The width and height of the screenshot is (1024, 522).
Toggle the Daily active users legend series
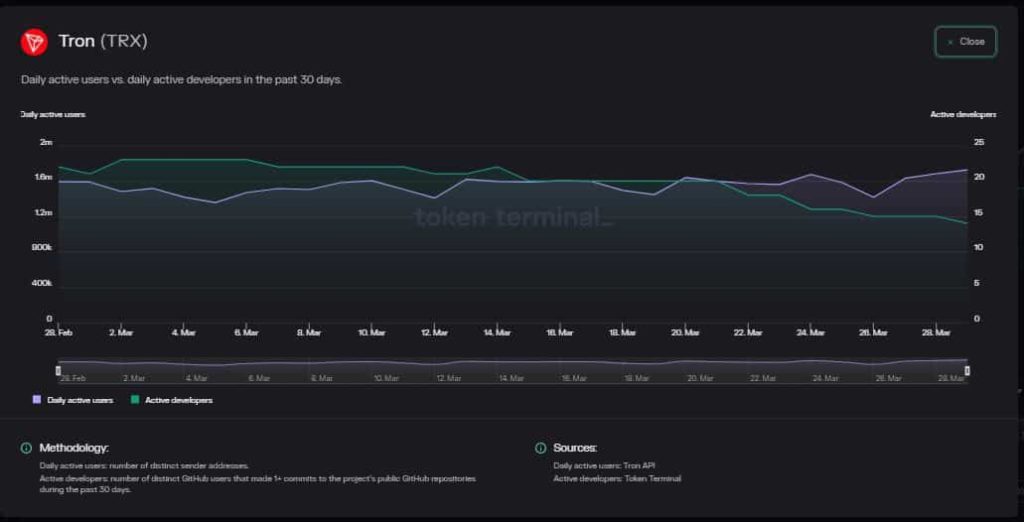click(74, 400)
